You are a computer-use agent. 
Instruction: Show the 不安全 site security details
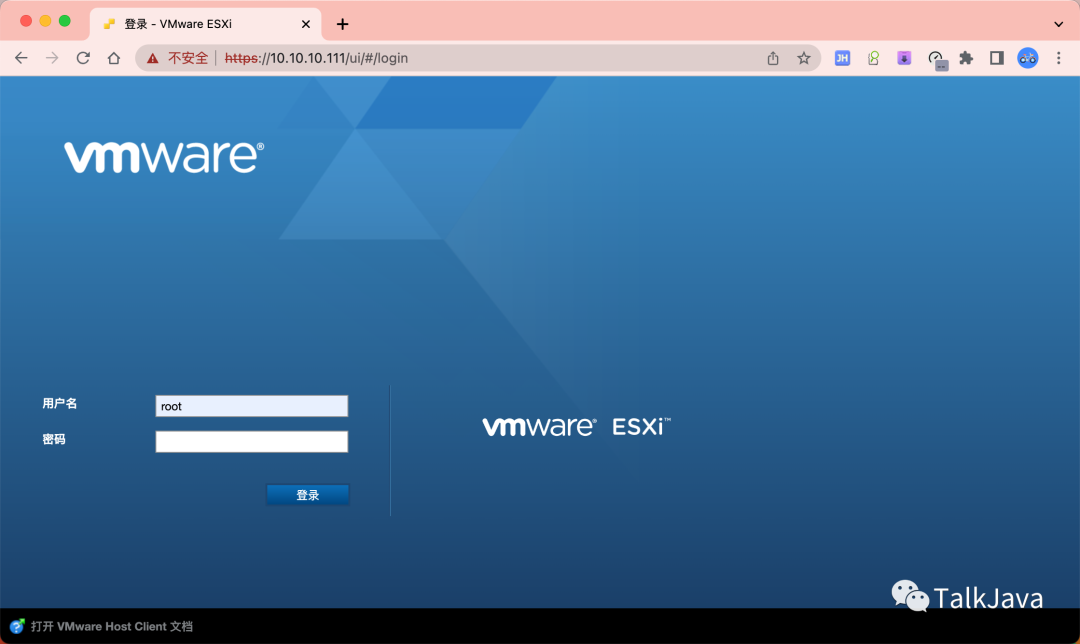(x=178, y=58)
